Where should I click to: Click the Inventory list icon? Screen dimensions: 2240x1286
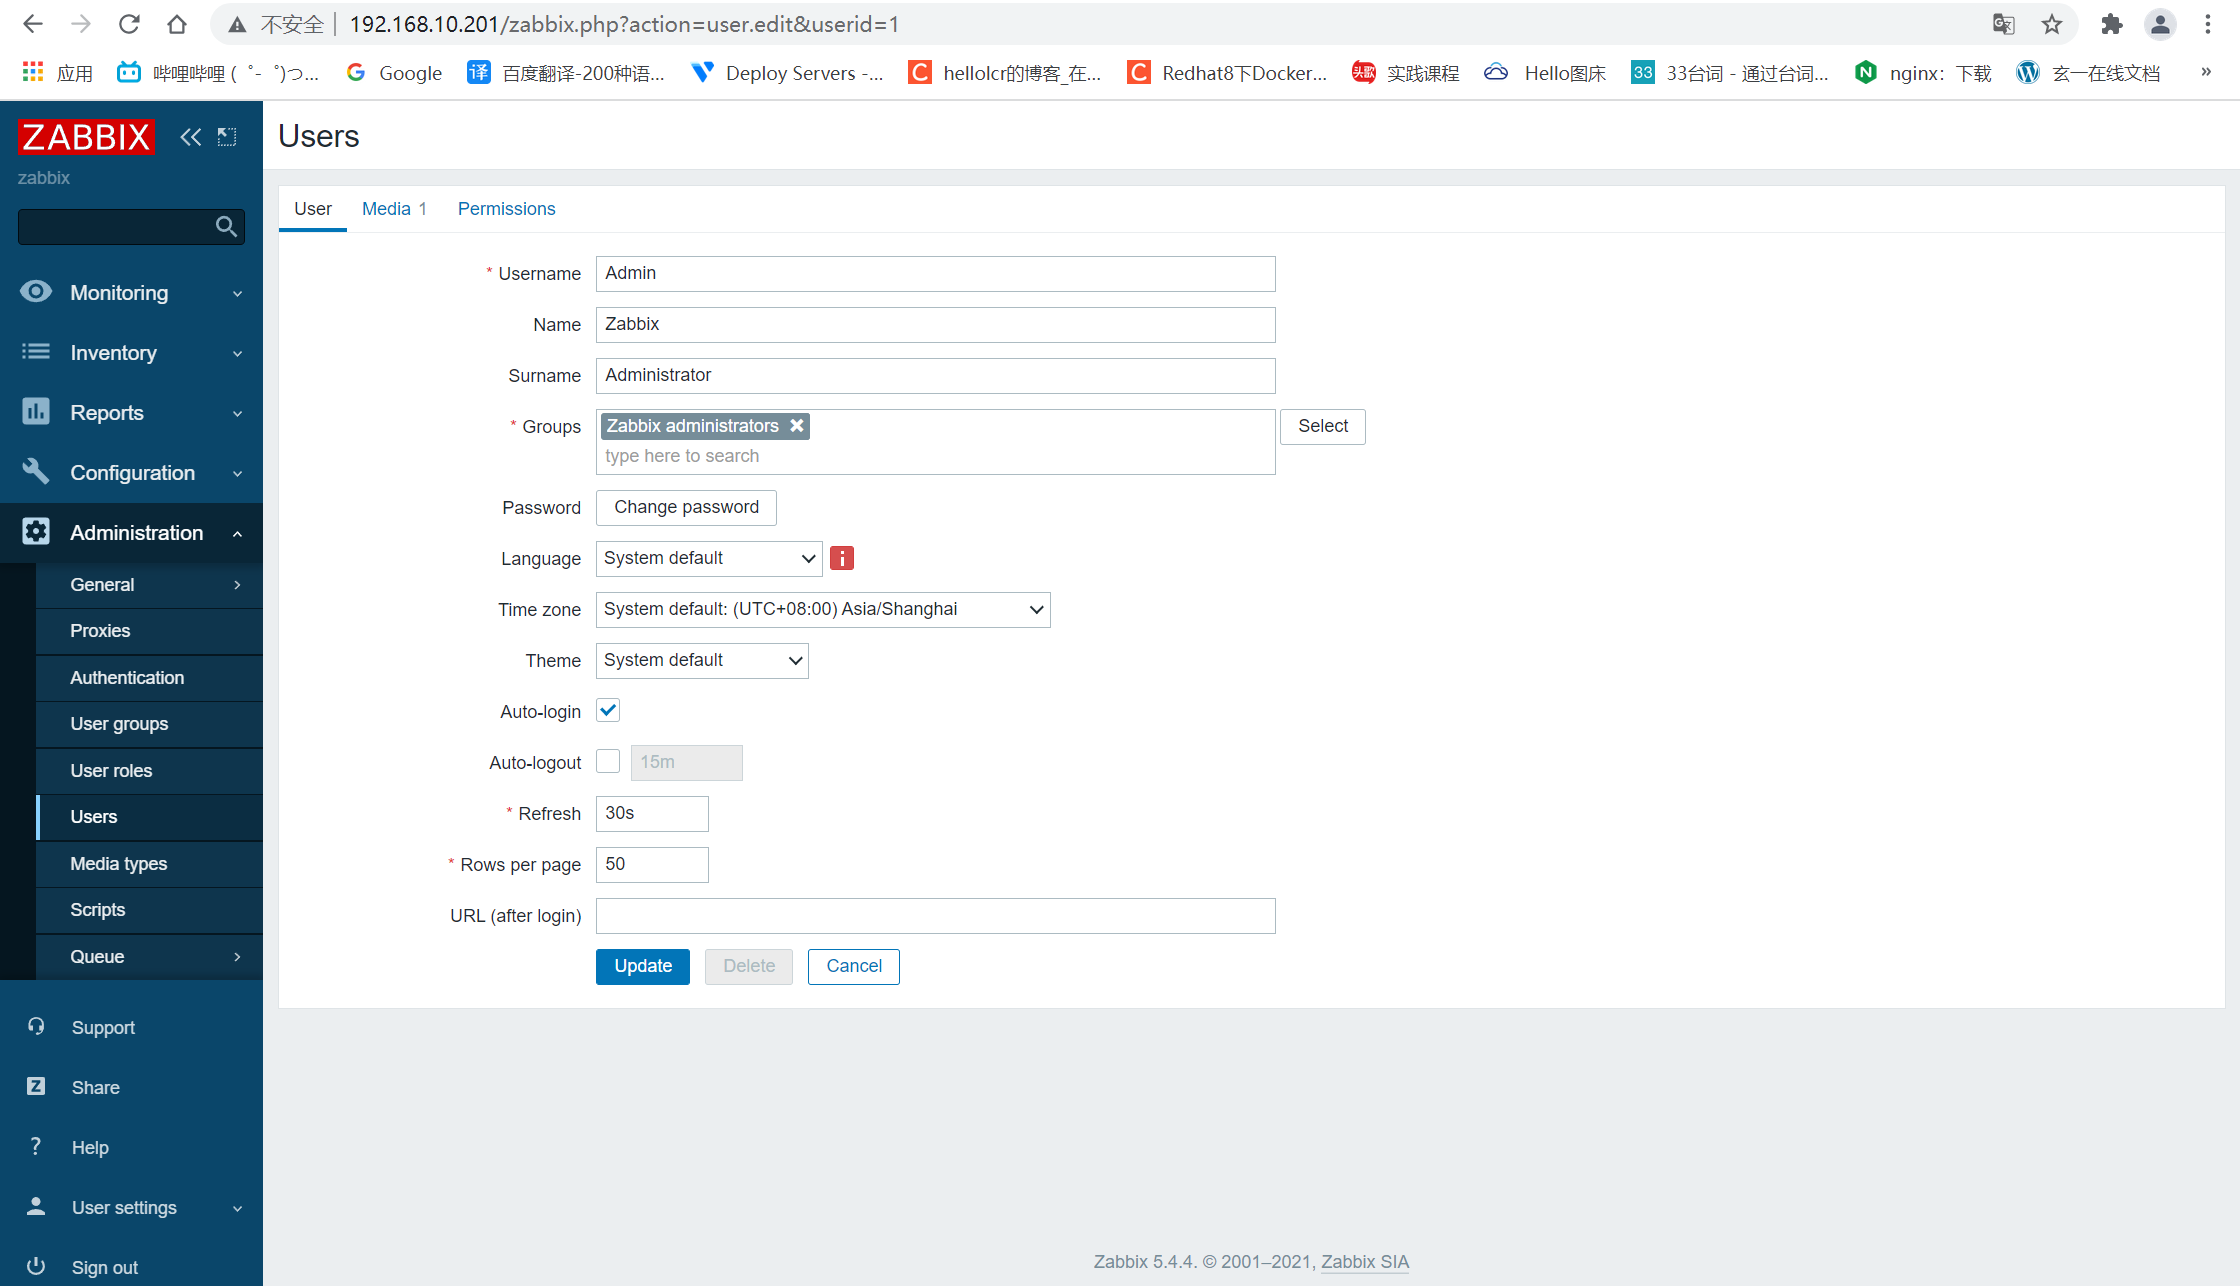(36, 352)
